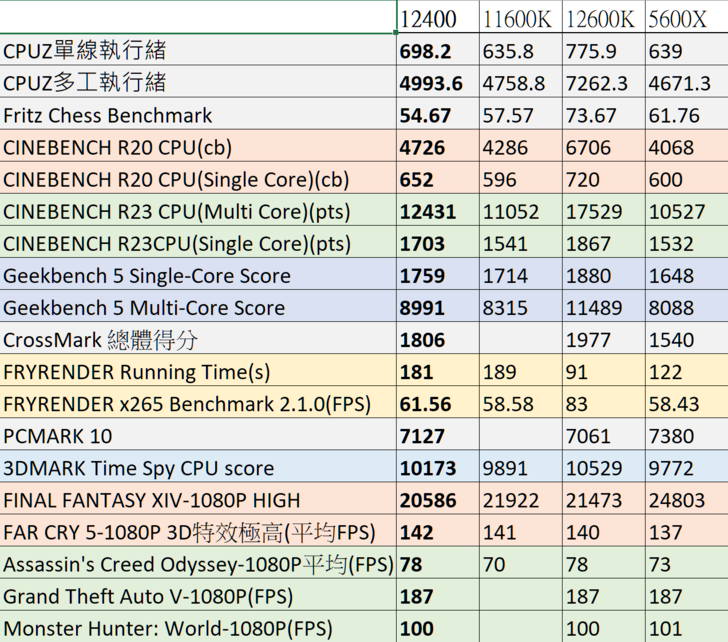Viewport: 728px width, 642px height.
Task: Click 3DMARK Time Spy CPU score label
Action: pyautogui.click(x=198, y=466)
